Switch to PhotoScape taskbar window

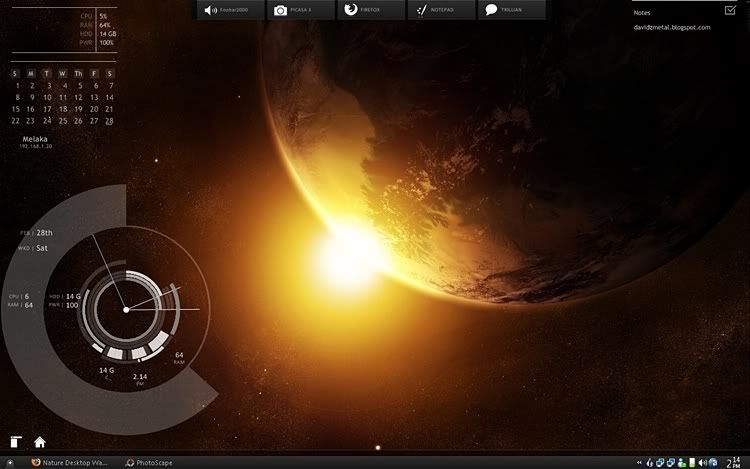[150, 462]
